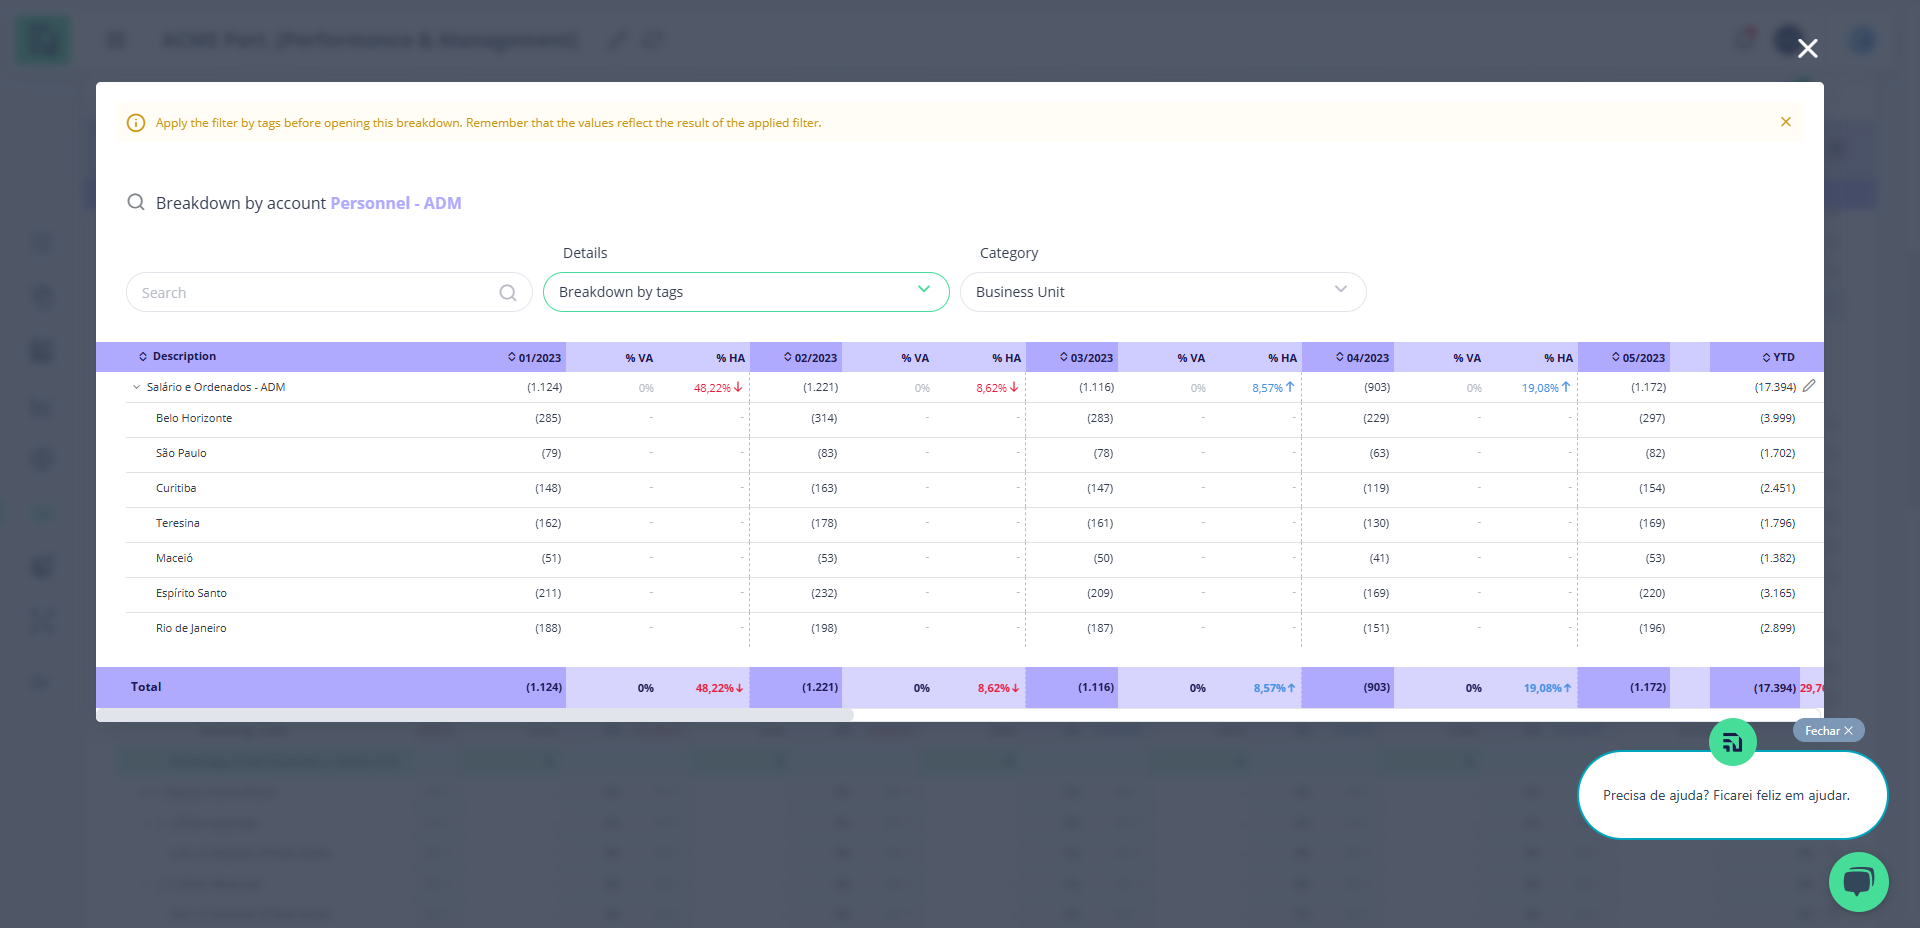Image resolution: width=1920 pixels, height=928 pixels.
Task: Select the Belo Horizonte row
Action: (975, 419)
